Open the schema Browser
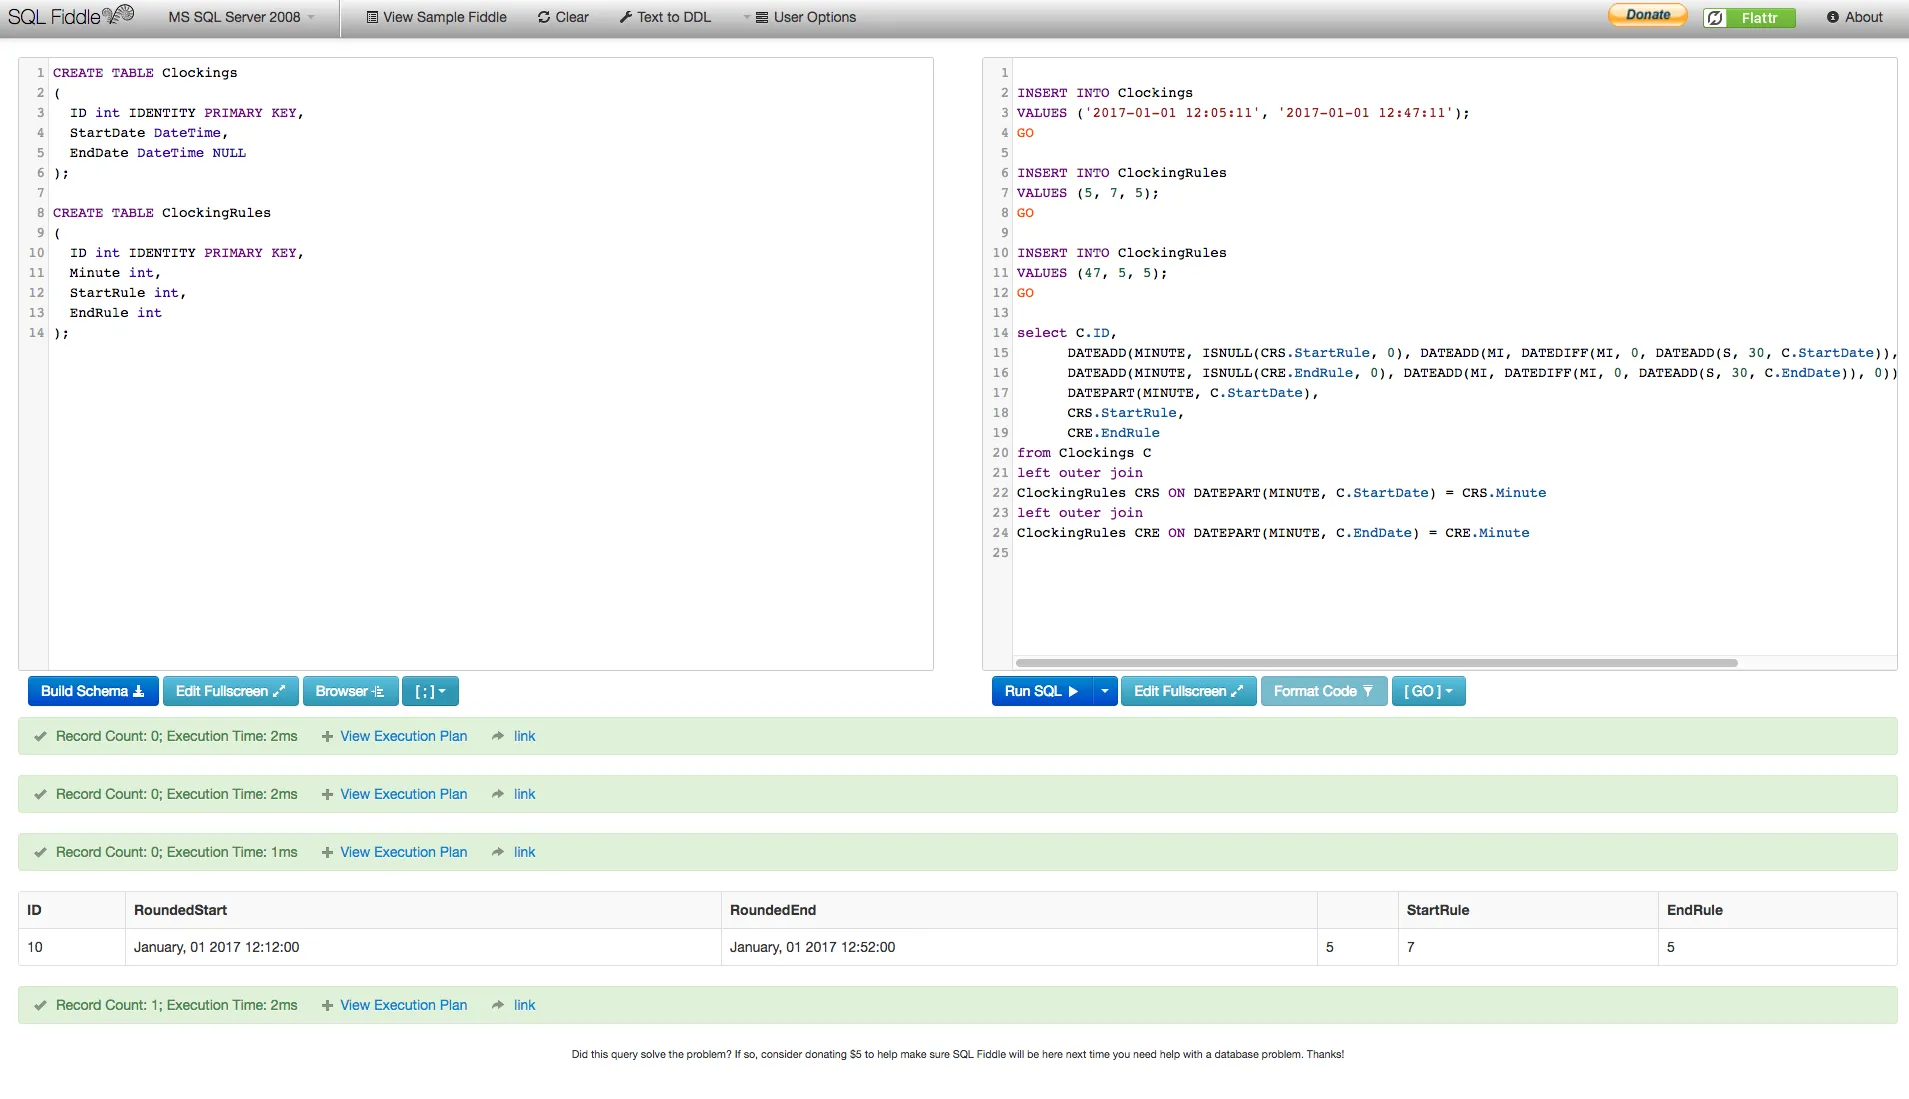 (x=350, y=691)
